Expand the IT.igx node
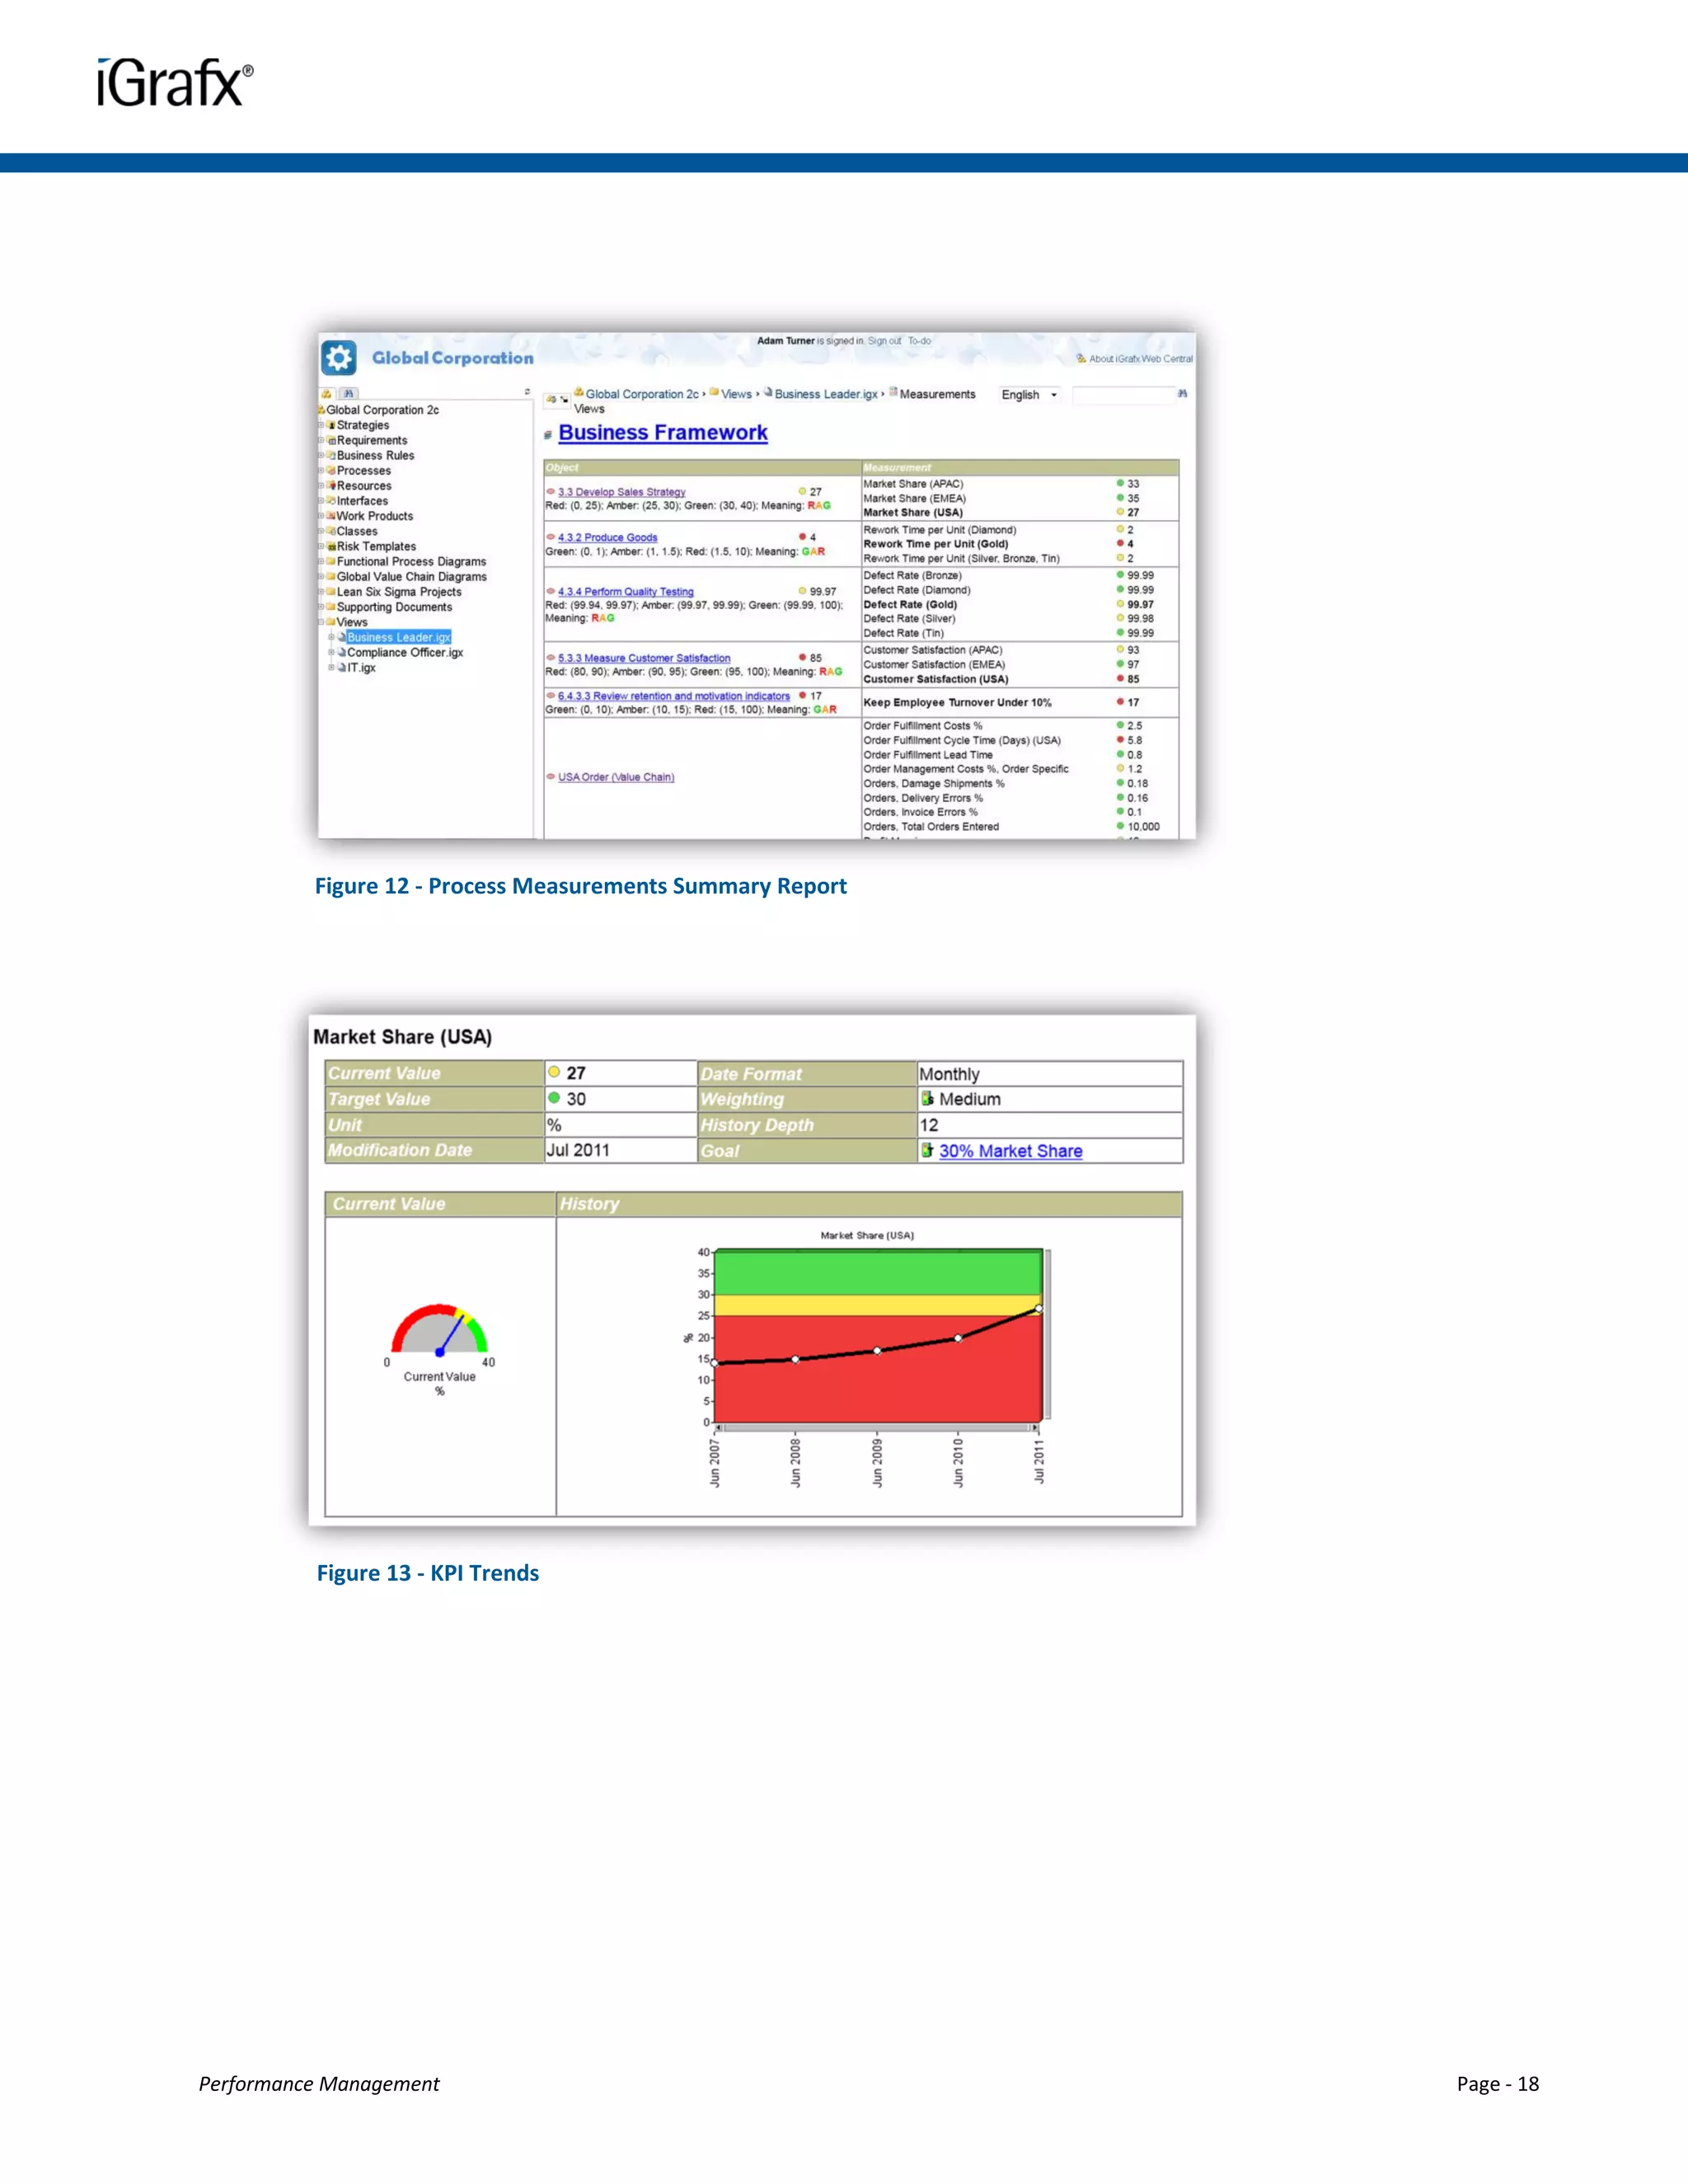The width and height of the screenshot is (1688, 2184). point(331,667)
